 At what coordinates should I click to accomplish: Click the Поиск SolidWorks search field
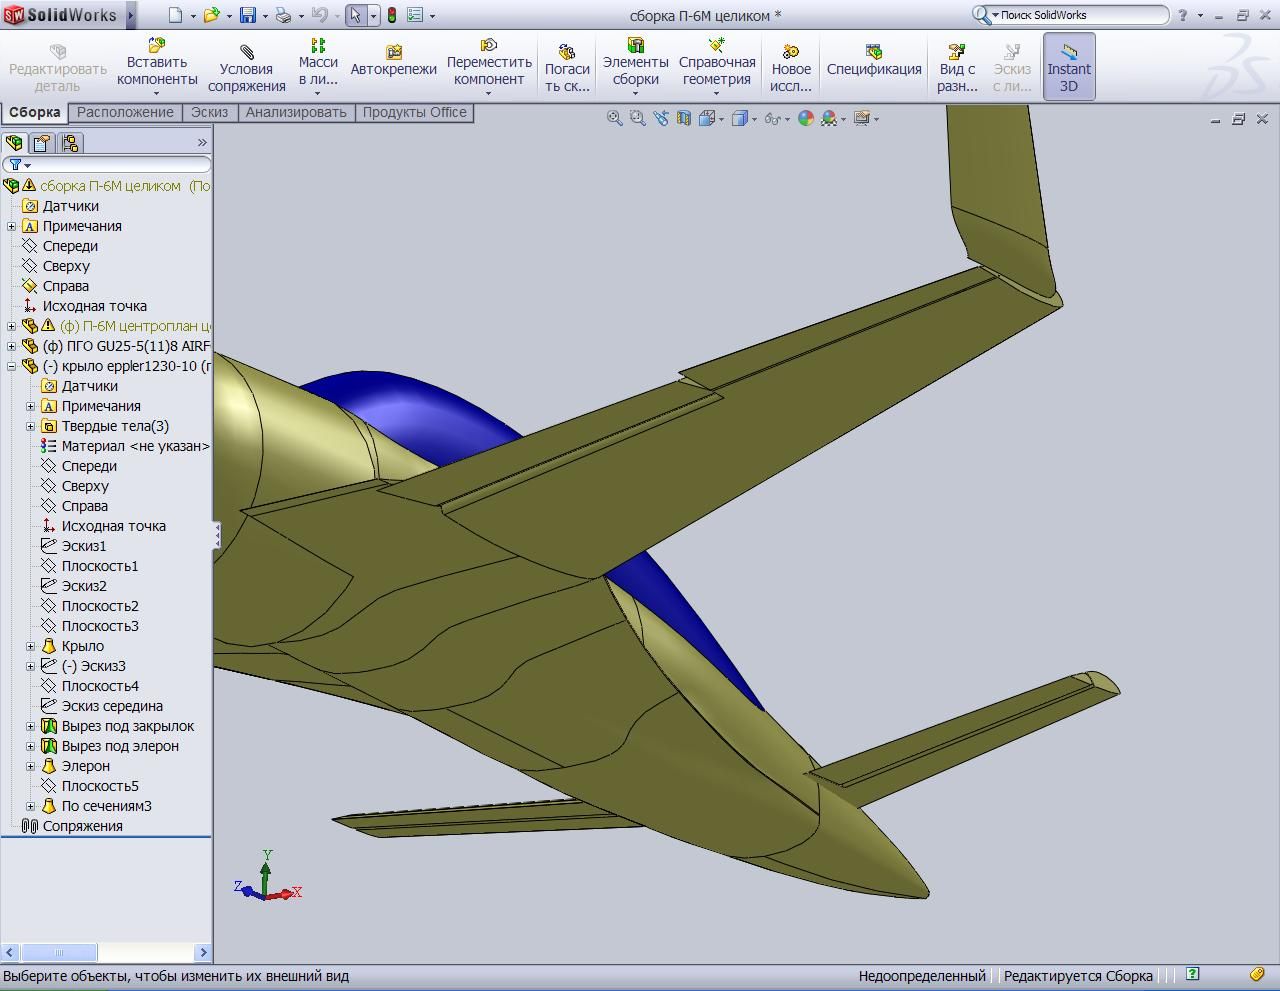click(1080, 15)
